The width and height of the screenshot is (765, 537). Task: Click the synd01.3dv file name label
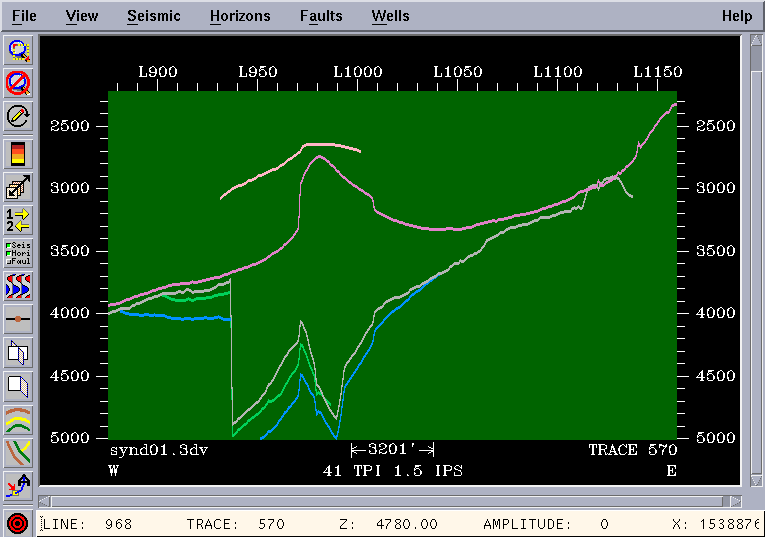coord(159,450)
